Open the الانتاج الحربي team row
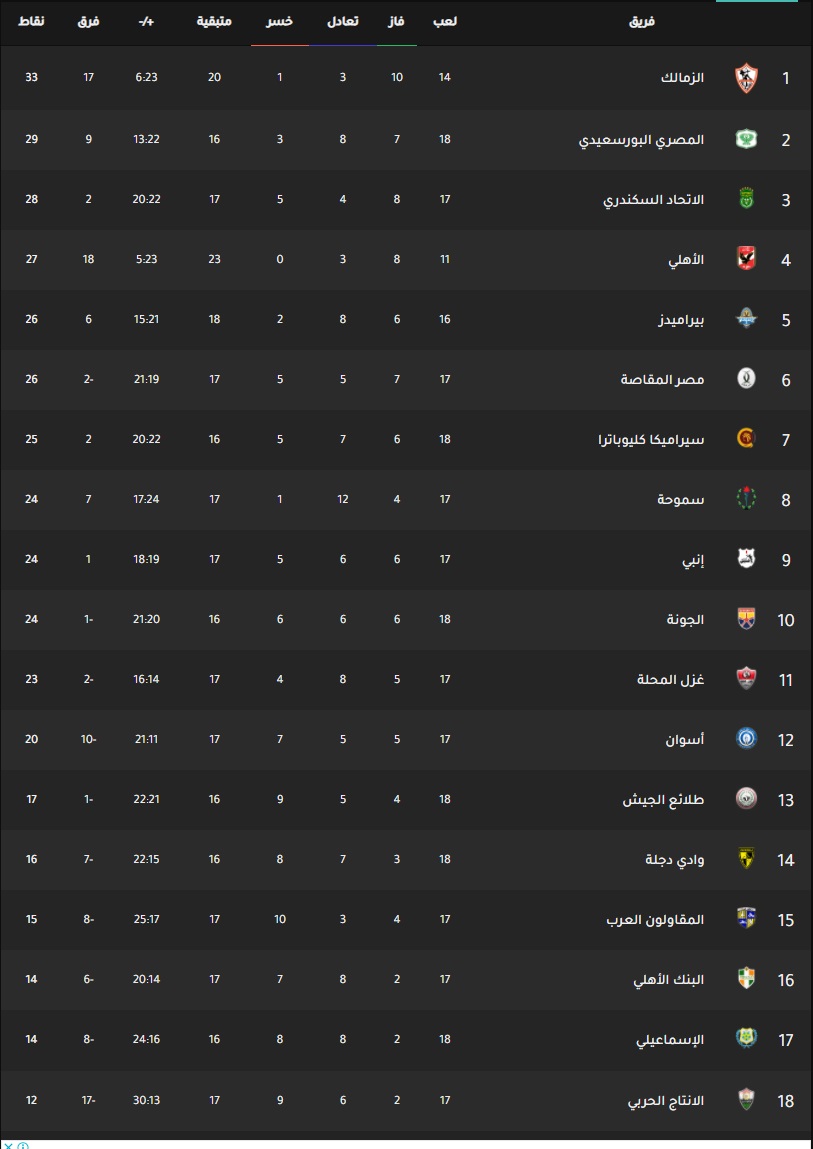 406,1100
